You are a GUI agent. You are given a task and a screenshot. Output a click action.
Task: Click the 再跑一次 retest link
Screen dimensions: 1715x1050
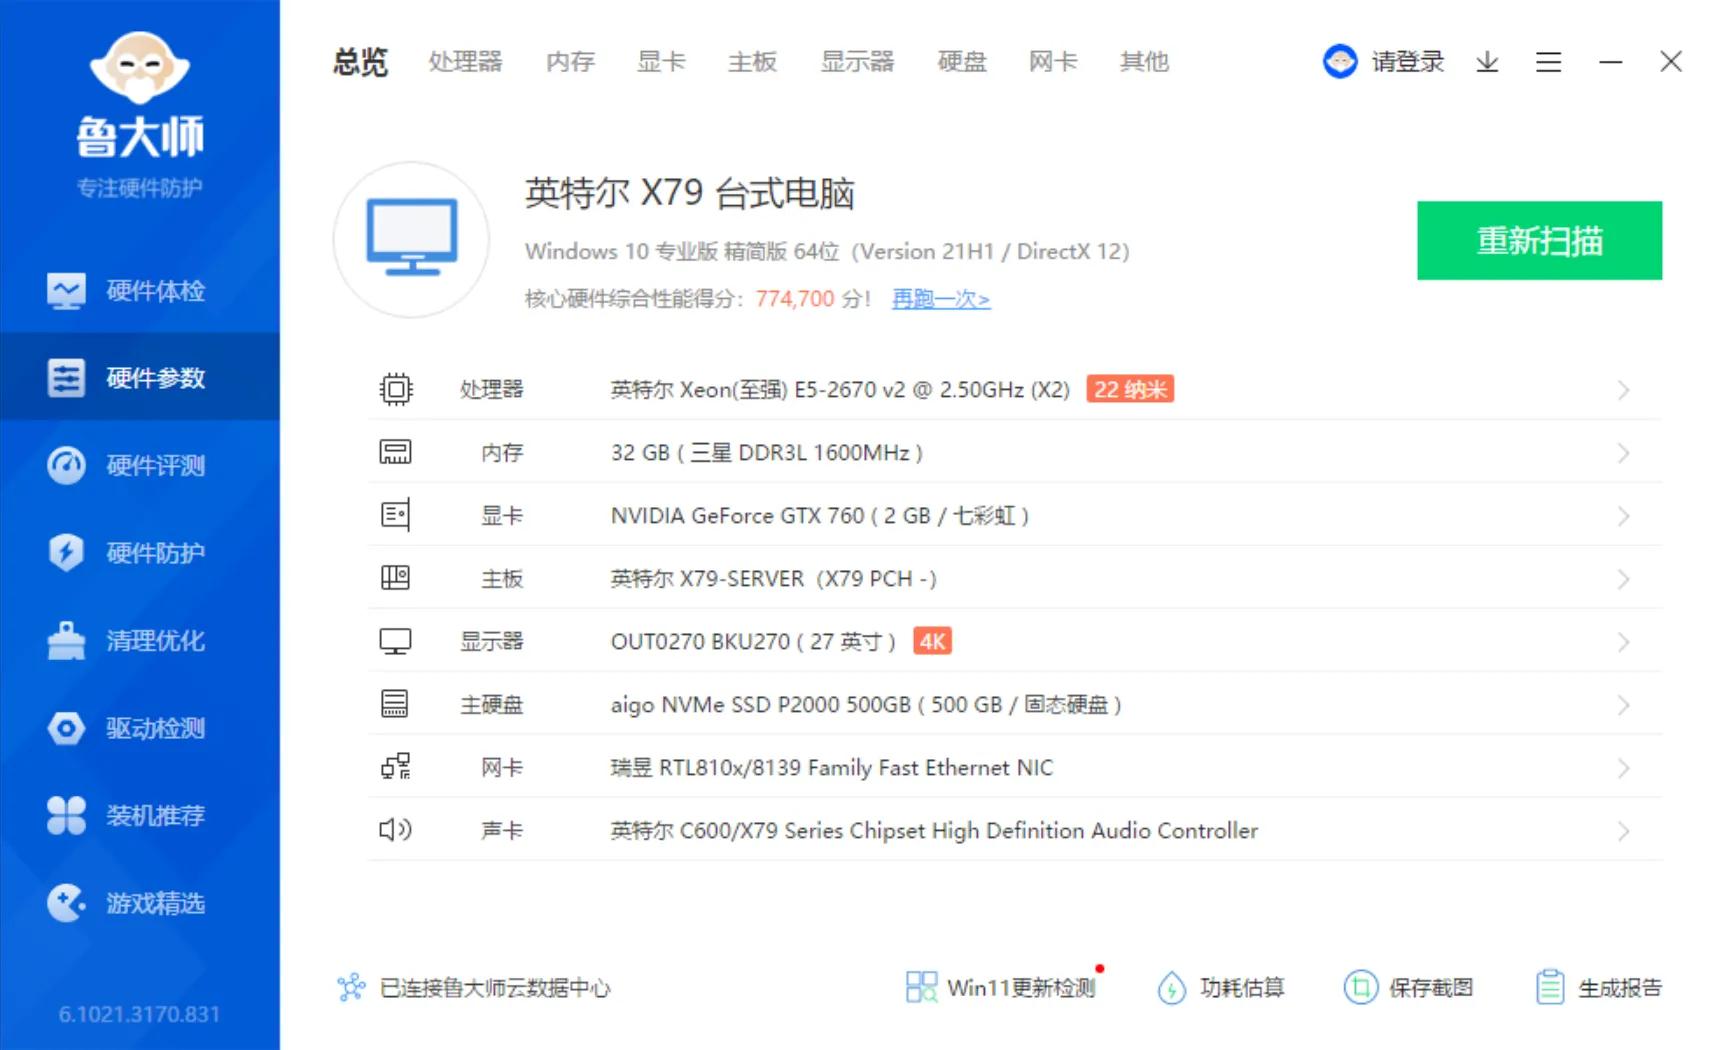coord(938,299)
